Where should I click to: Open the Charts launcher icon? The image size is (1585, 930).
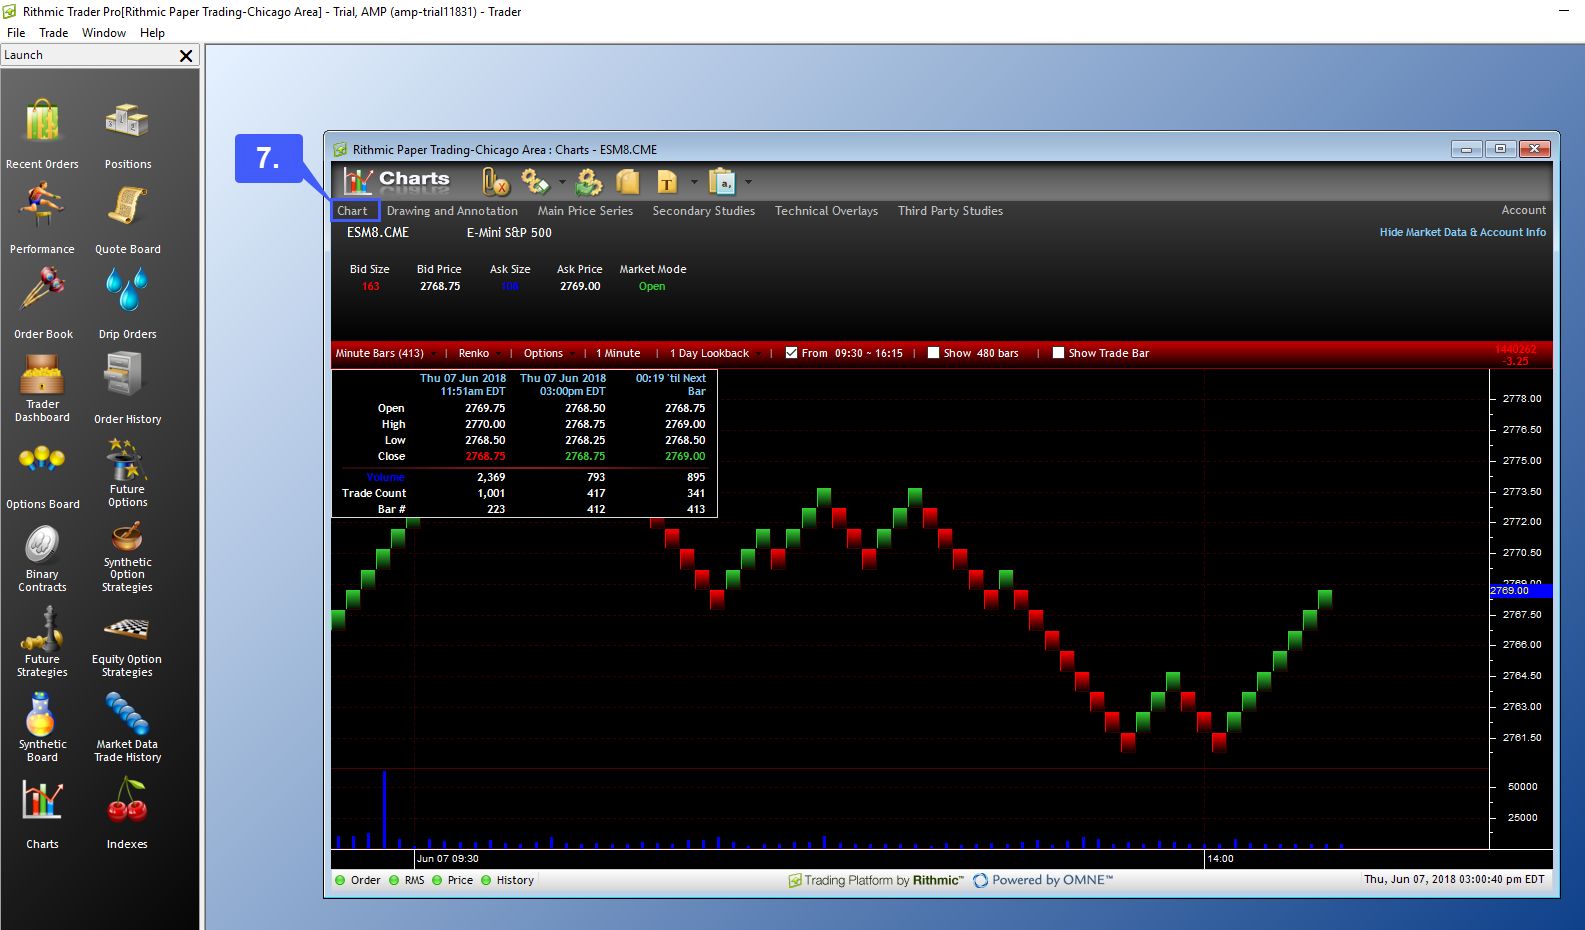tap(42, 800)
